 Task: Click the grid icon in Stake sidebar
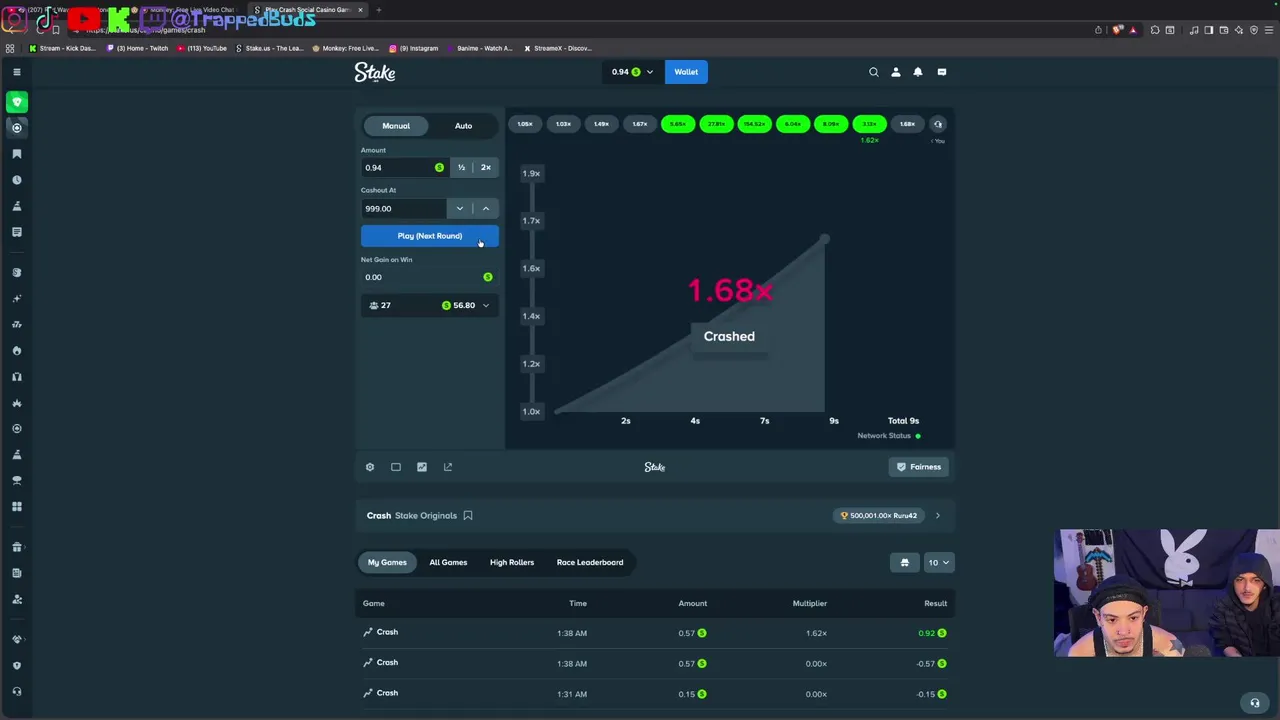[x=16, y=507]
